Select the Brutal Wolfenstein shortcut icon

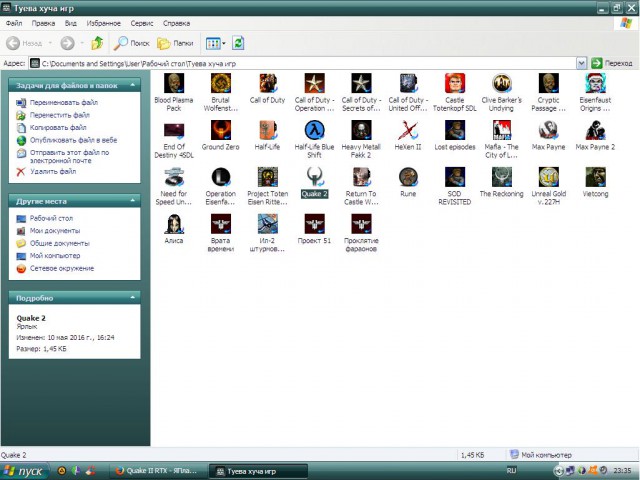221,83
